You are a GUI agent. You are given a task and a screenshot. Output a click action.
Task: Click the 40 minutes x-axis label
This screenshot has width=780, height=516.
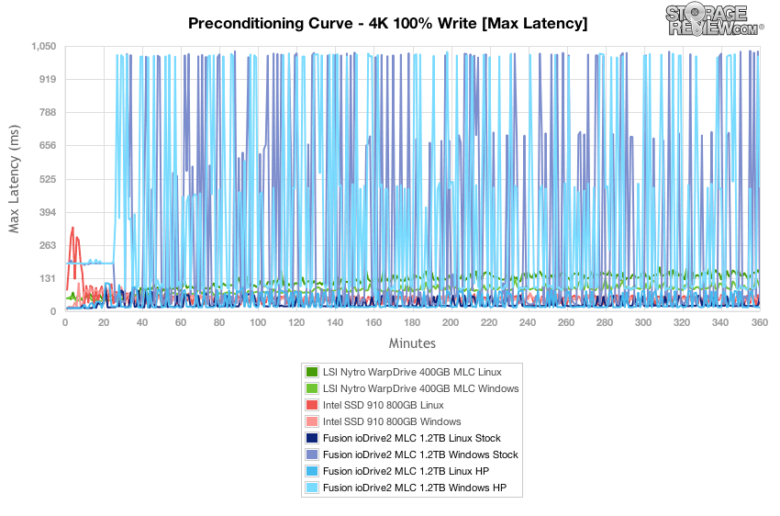click(x=142, y=322)
